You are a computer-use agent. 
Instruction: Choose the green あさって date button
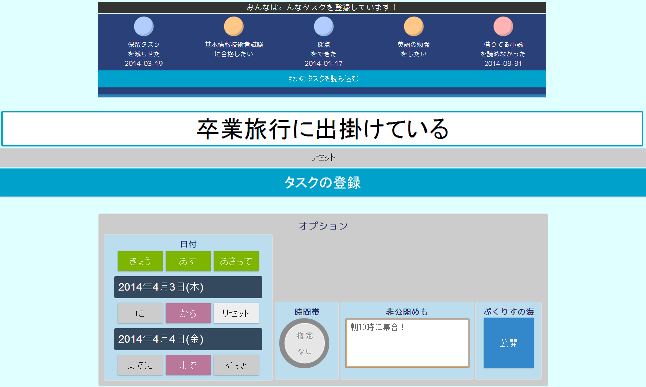tap(236, 261)
